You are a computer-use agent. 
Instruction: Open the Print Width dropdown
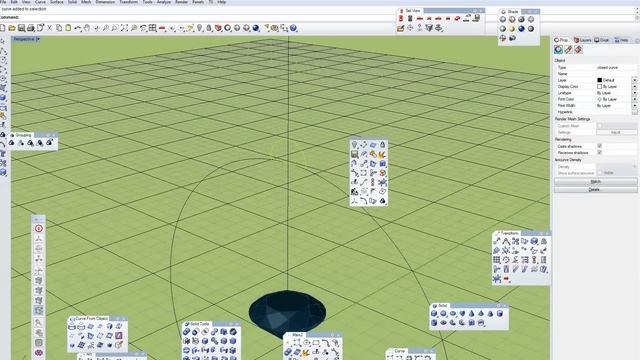(x=634, y=106)
